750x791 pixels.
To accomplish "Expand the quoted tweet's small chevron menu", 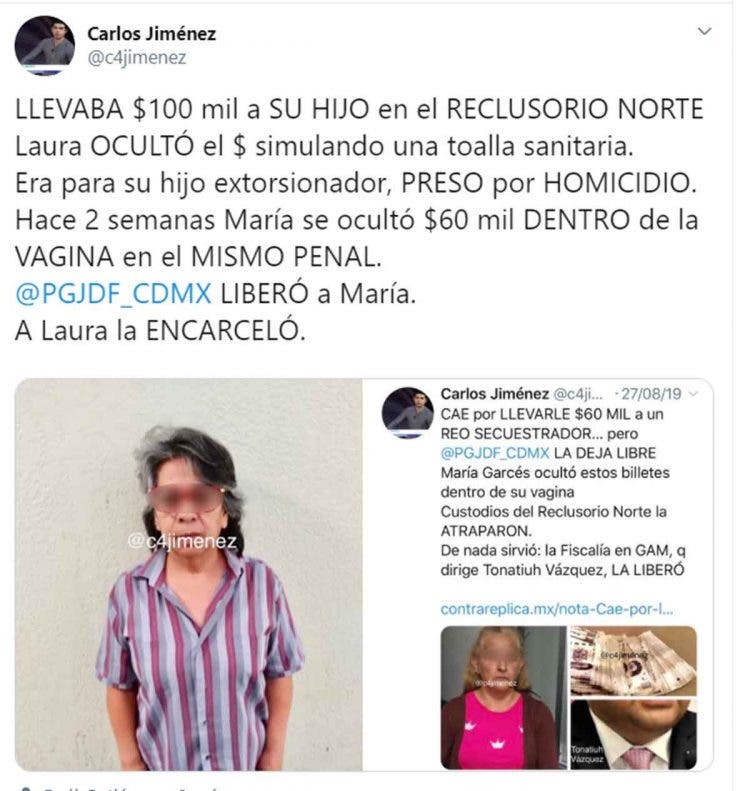I will 694,393.
